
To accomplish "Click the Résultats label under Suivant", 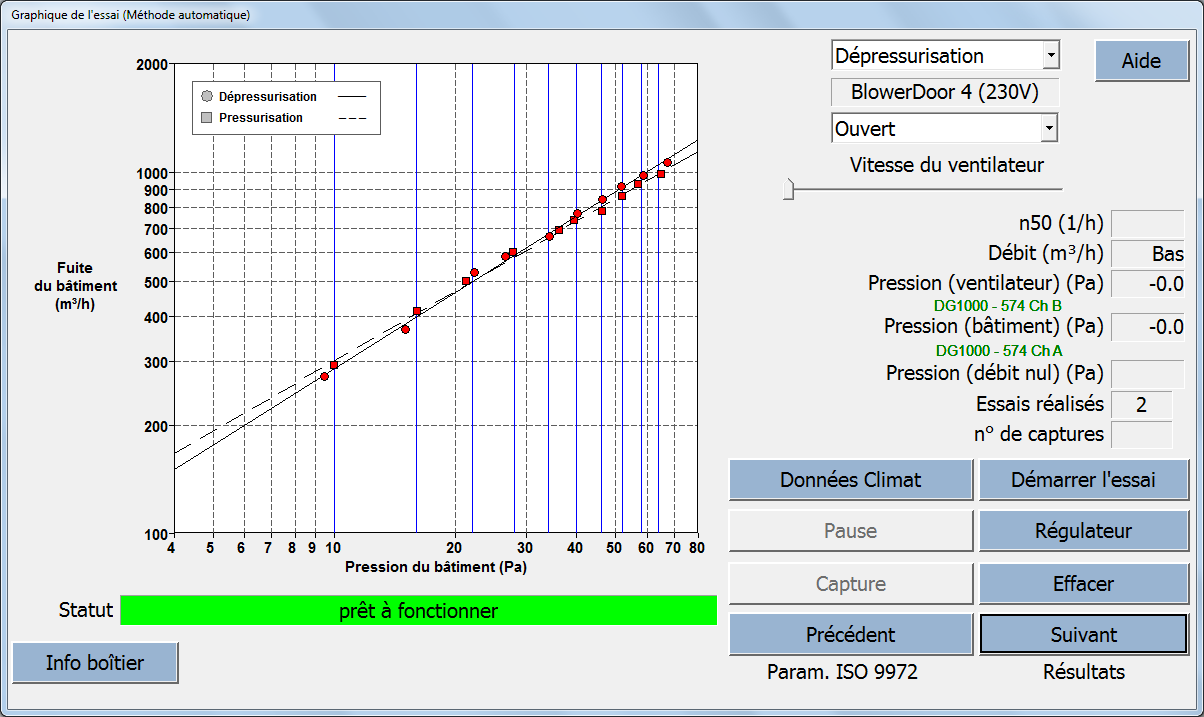I will click(1083, 672).
